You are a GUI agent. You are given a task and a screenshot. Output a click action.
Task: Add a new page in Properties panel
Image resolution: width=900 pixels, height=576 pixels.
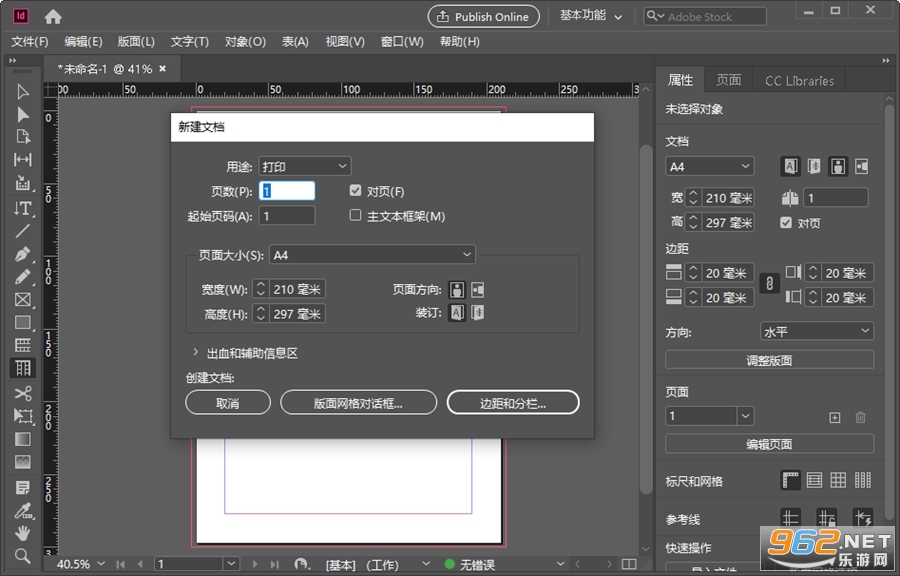(x=835, y=417)
